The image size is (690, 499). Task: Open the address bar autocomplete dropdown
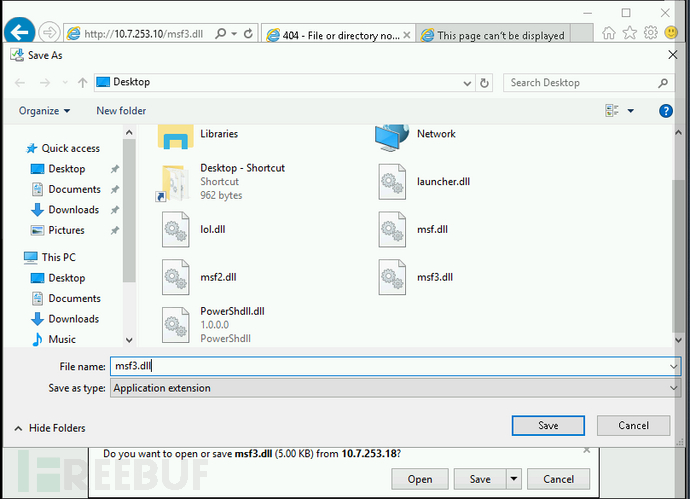(x=234, y=34)
